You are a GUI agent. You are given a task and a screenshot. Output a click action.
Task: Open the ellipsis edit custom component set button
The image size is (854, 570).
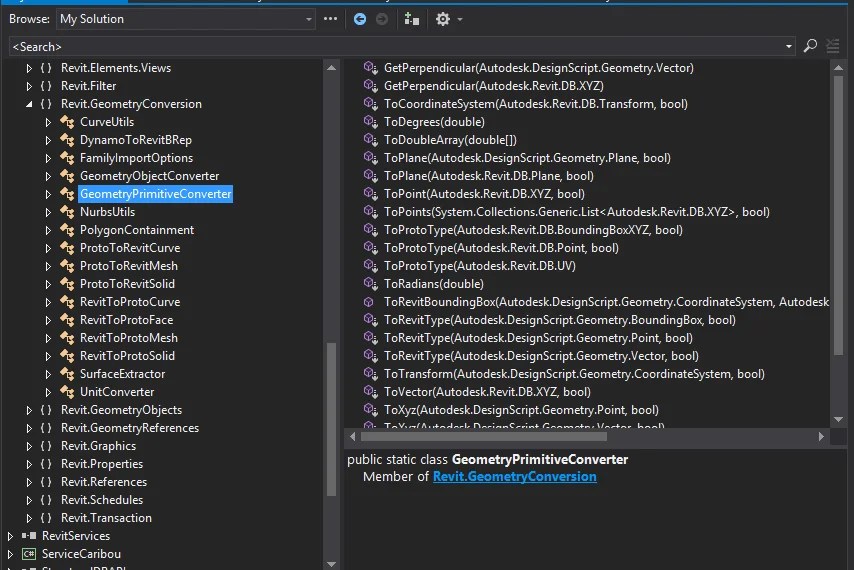330,19
